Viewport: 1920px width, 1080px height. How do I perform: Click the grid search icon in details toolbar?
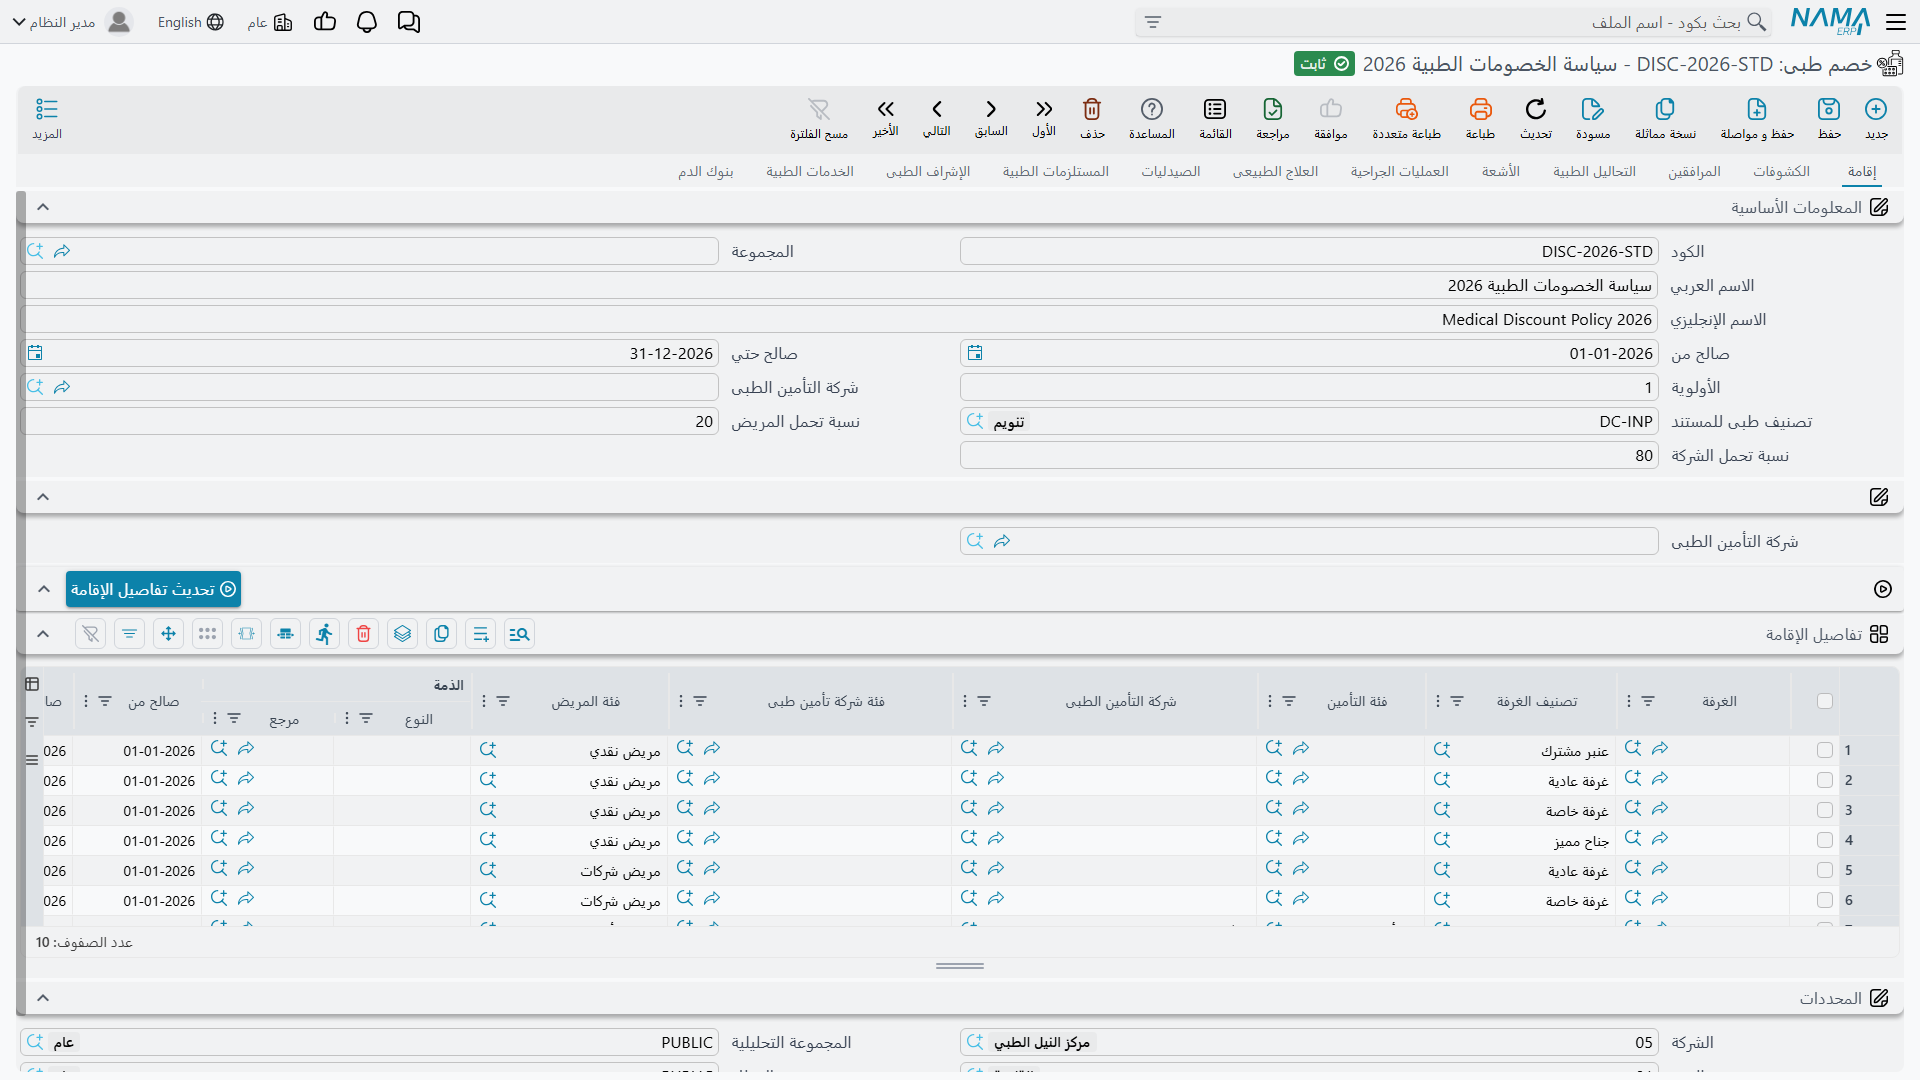coord(520,634)
